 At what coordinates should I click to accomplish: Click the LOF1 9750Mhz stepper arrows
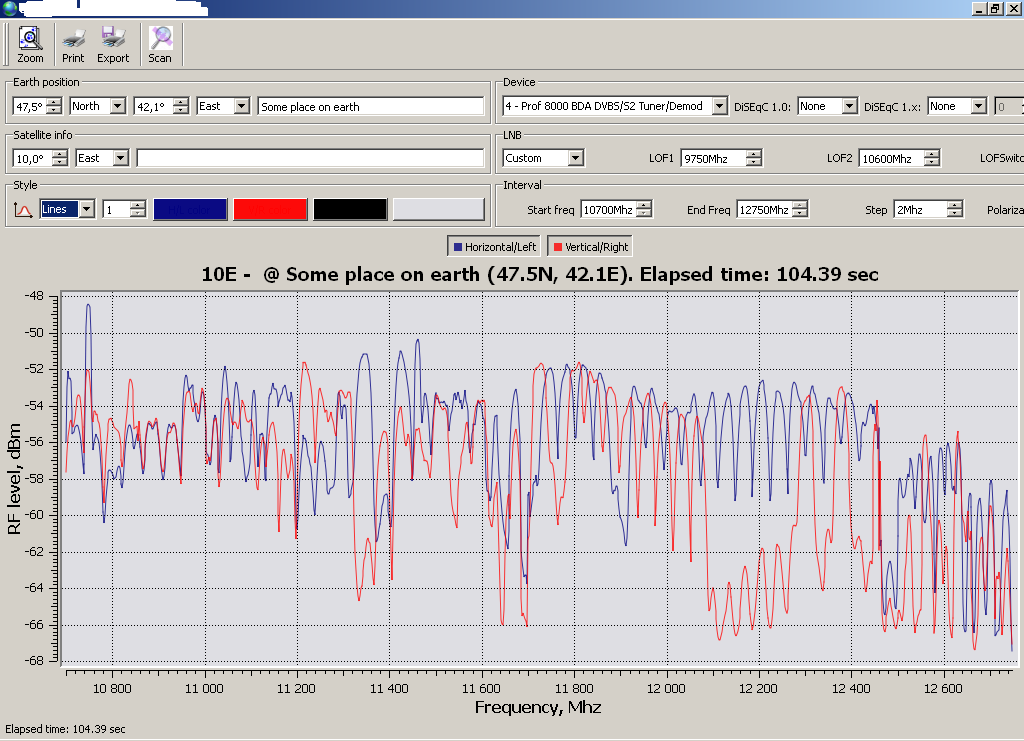[x=754, y=158]
